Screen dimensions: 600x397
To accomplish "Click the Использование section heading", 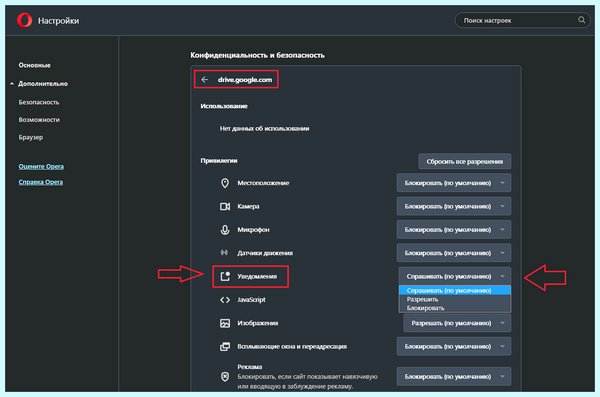I will point(224,106).
